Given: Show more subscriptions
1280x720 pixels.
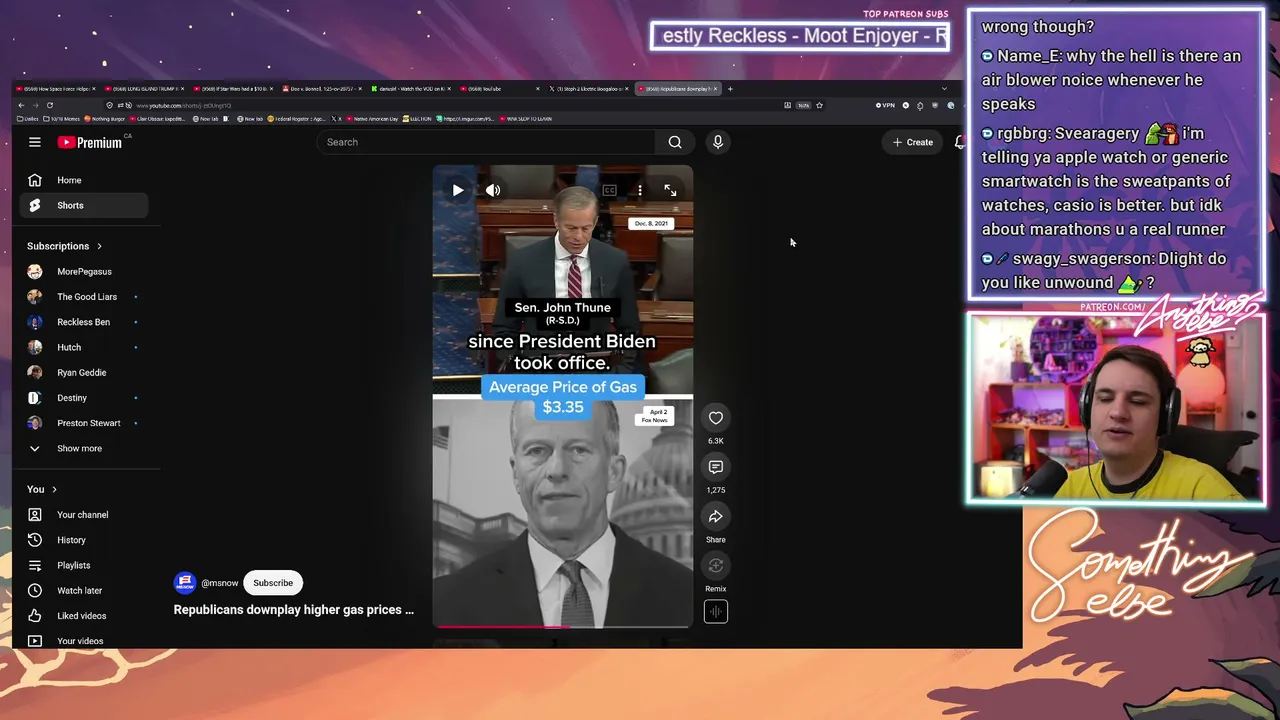Looking at the screenshot, I should 84,448.
